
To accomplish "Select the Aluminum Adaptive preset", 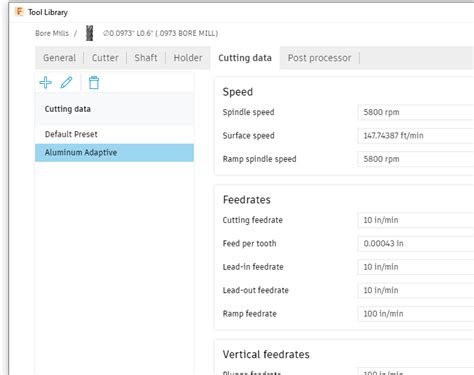I will pos(114,153).
